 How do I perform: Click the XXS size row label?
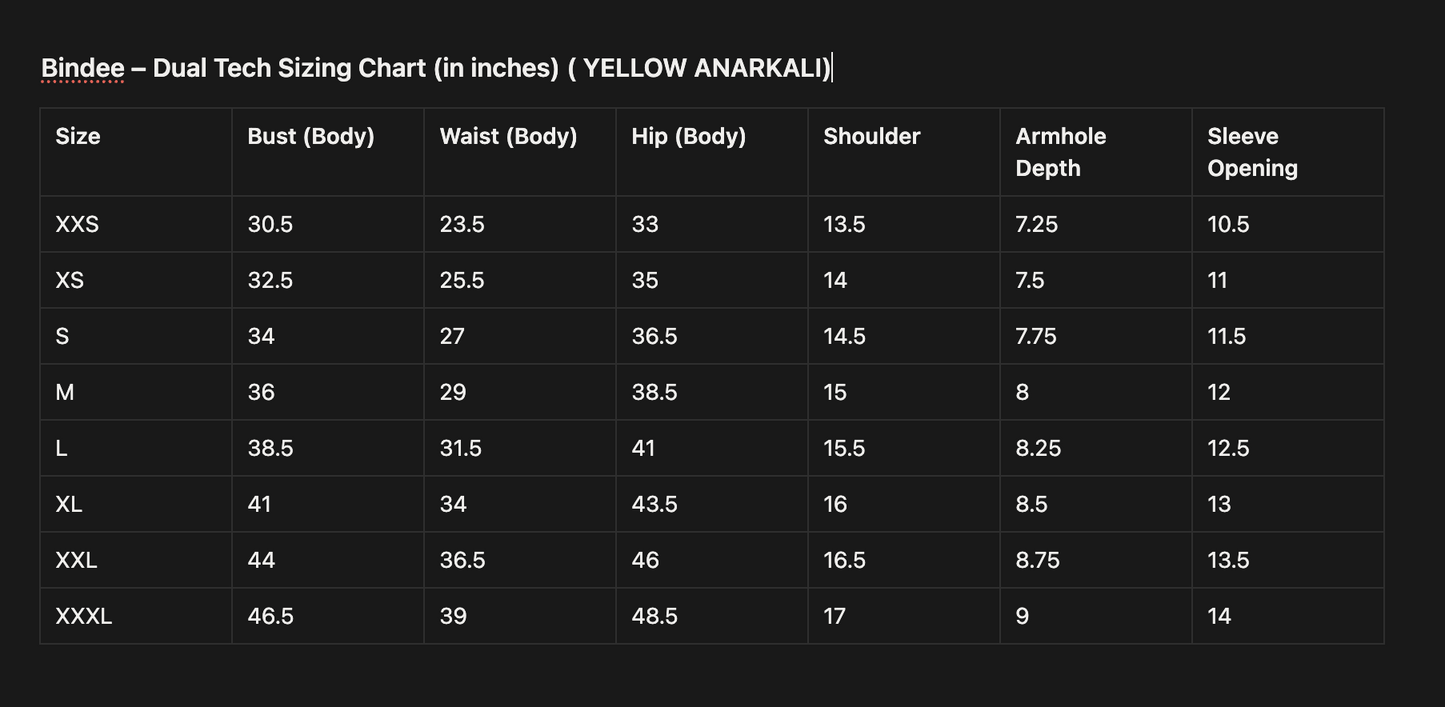click(x=77, y=224)
